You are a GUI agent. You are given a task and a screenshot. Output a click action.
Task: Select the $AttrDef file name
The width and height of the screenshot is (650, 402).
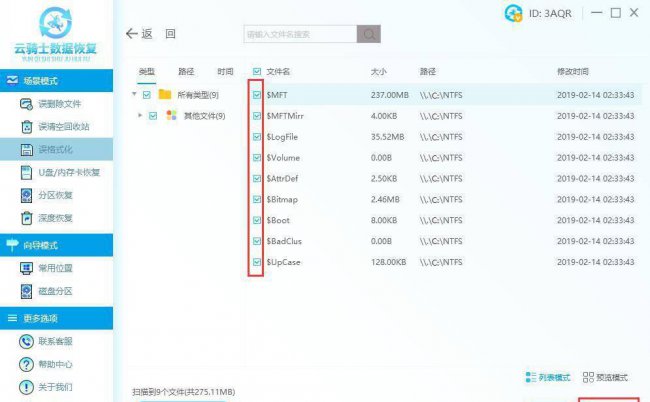click(x=282, y=178)
